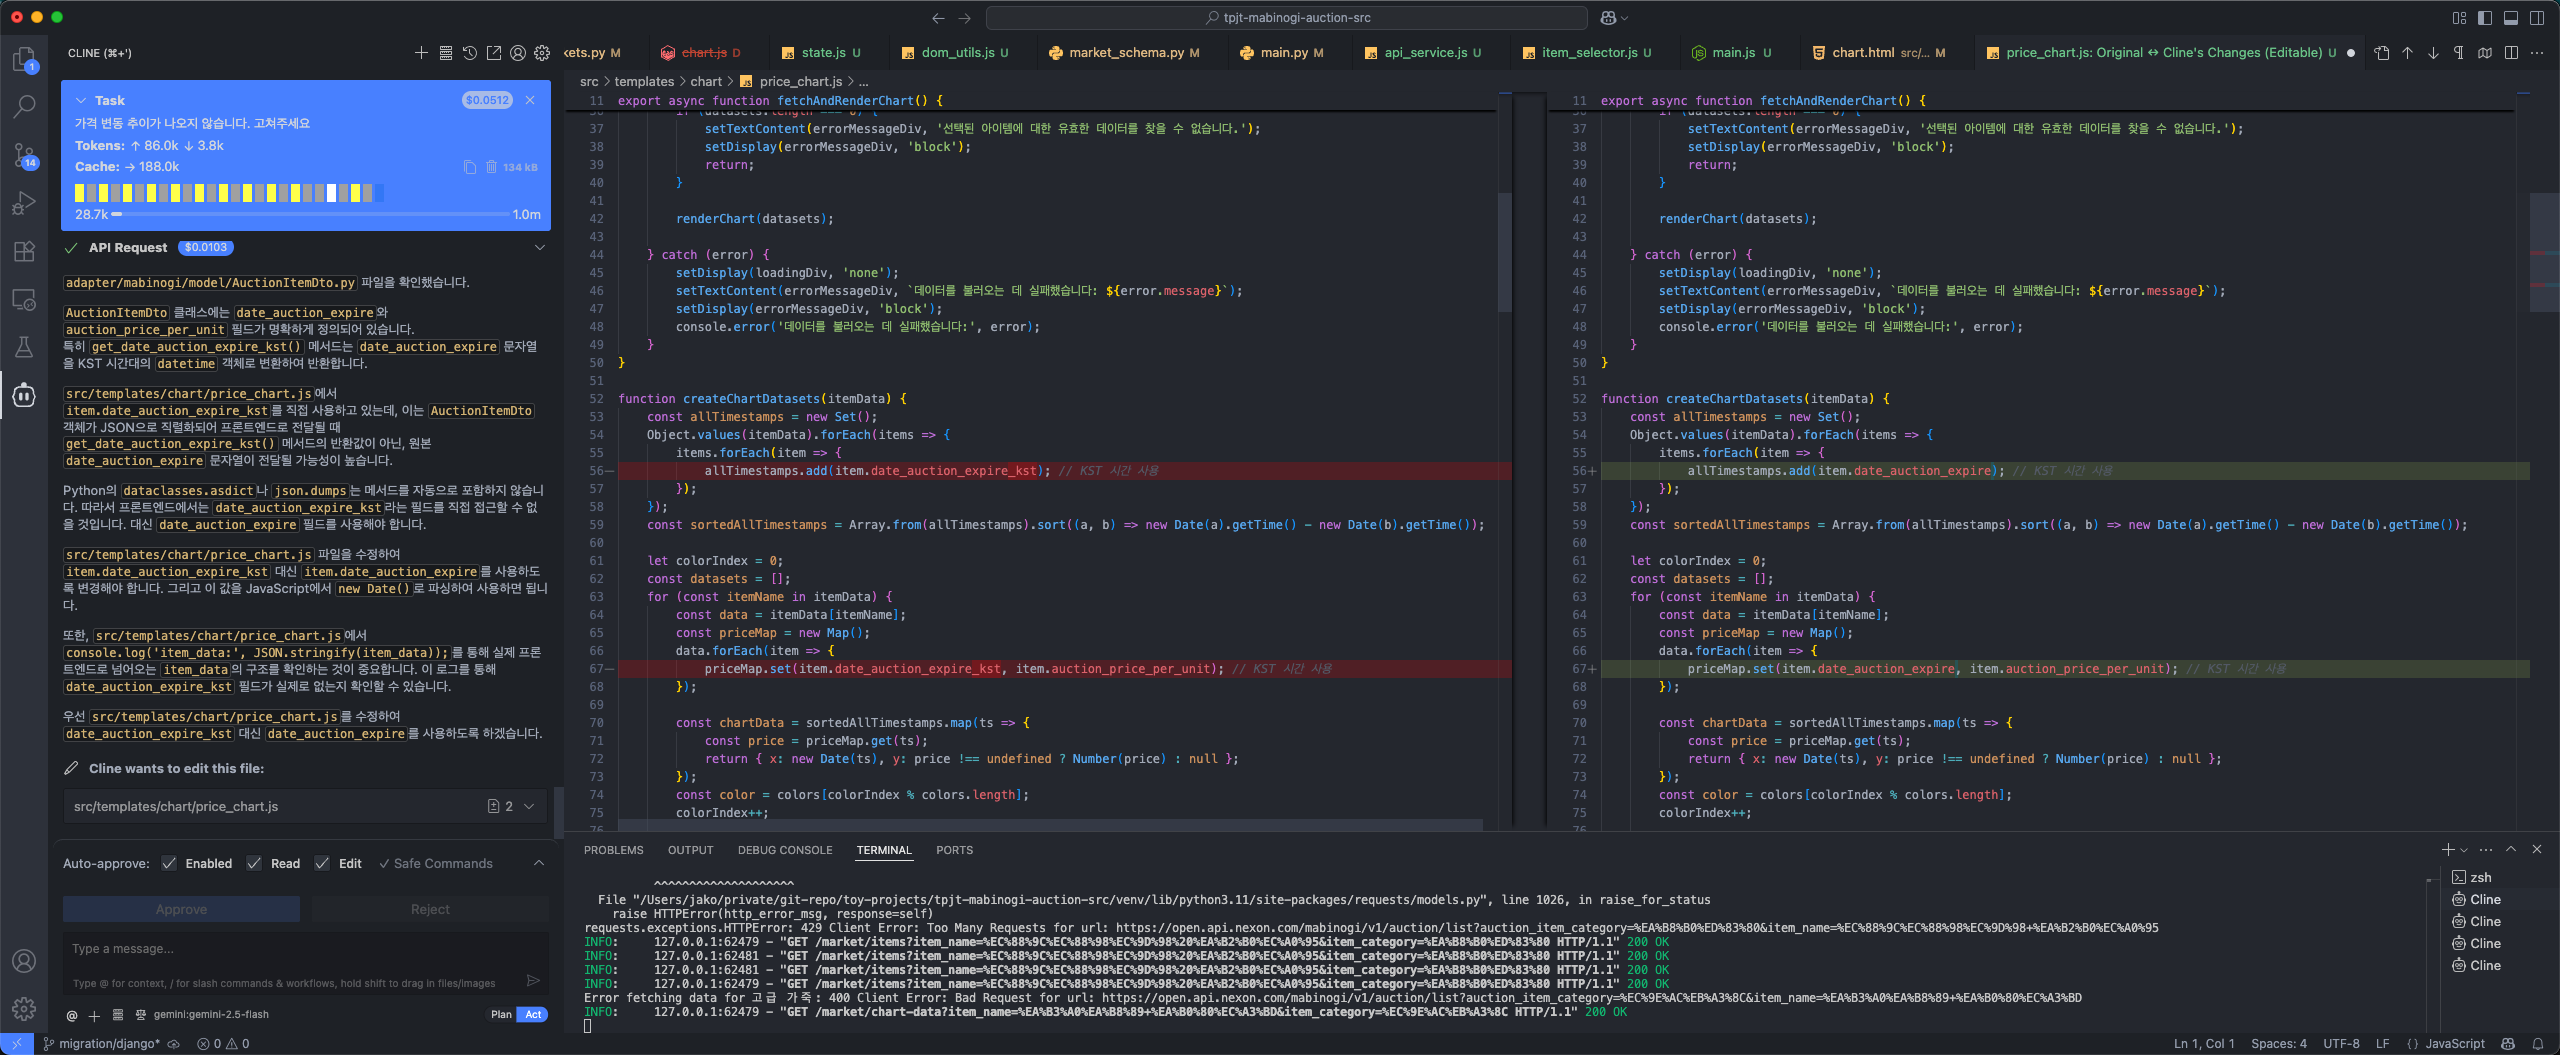The image size is (2560, 1055).
Task: Open changes file icon in diff toolbar
Action: tap(2382, 53)
